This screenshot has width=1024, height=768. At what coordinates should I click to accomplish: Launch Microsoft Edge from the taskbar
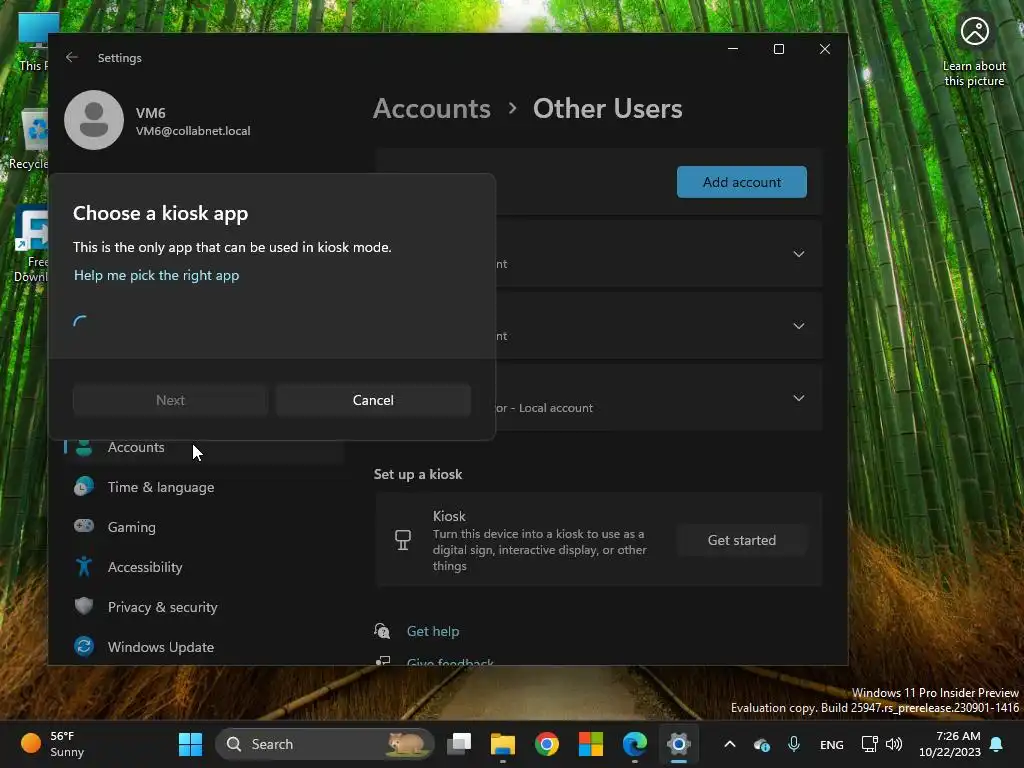634,744
